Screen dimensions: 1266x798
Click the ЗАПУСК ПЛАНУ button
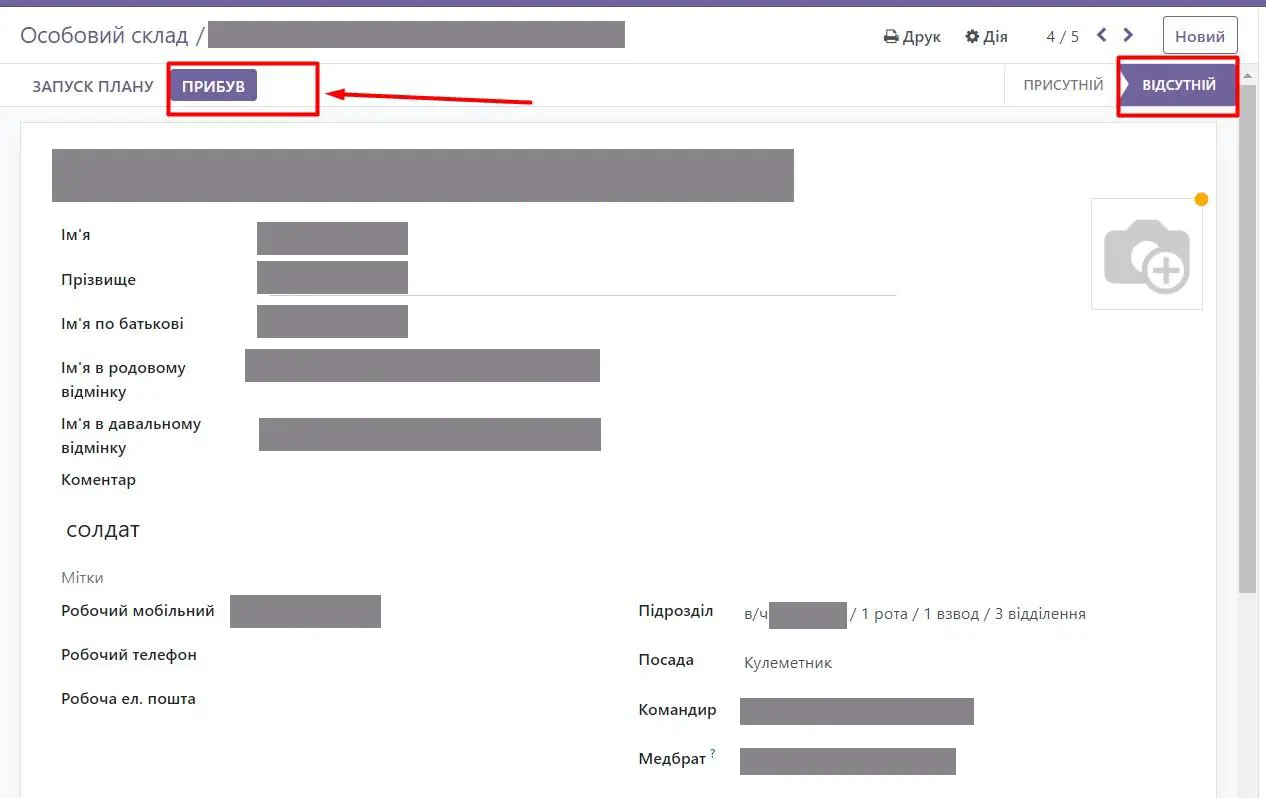point(93,86)
